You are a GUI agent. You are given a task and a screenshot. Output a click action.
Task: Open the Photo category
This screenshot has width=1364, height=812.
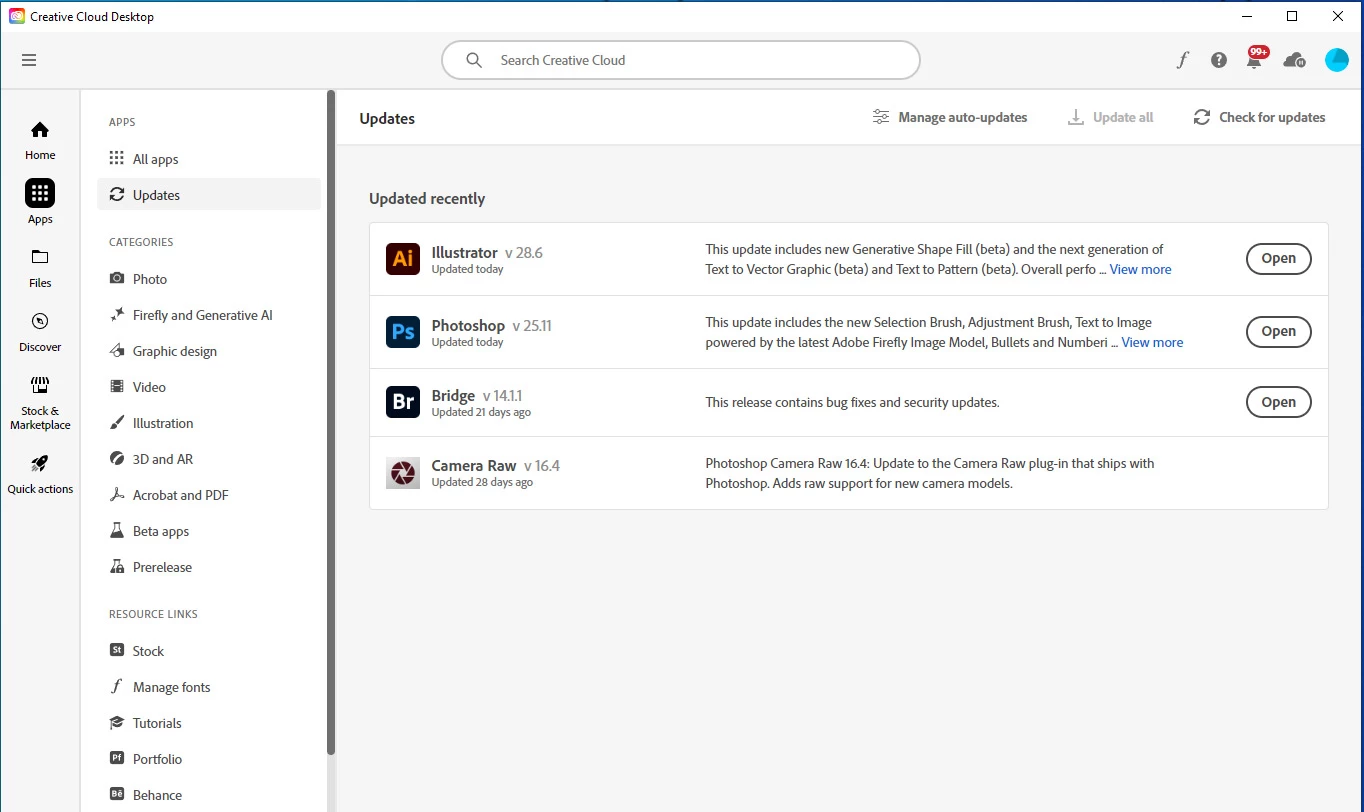(x=209, y=279)
